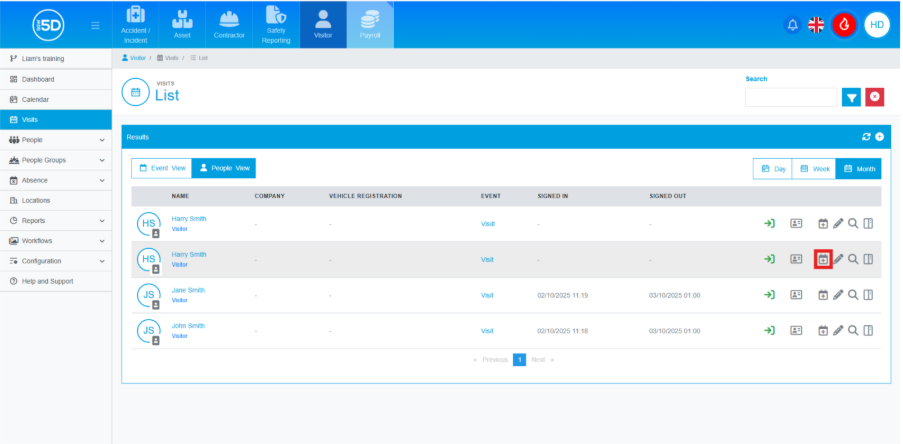Screen dimensions: 903x444
Task: Click the notifications bell icon
Action: 793,25
